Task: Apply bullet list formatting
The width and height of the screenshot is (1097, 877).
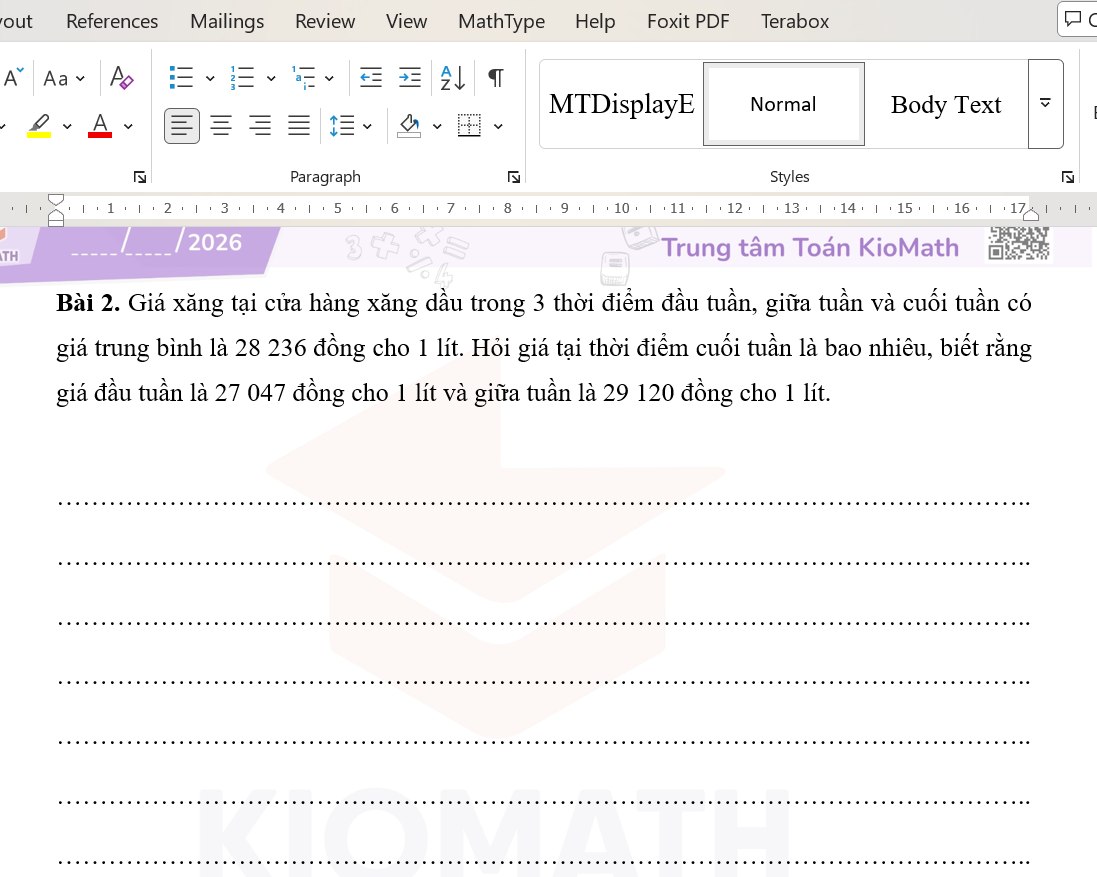Action: [181, 78]
